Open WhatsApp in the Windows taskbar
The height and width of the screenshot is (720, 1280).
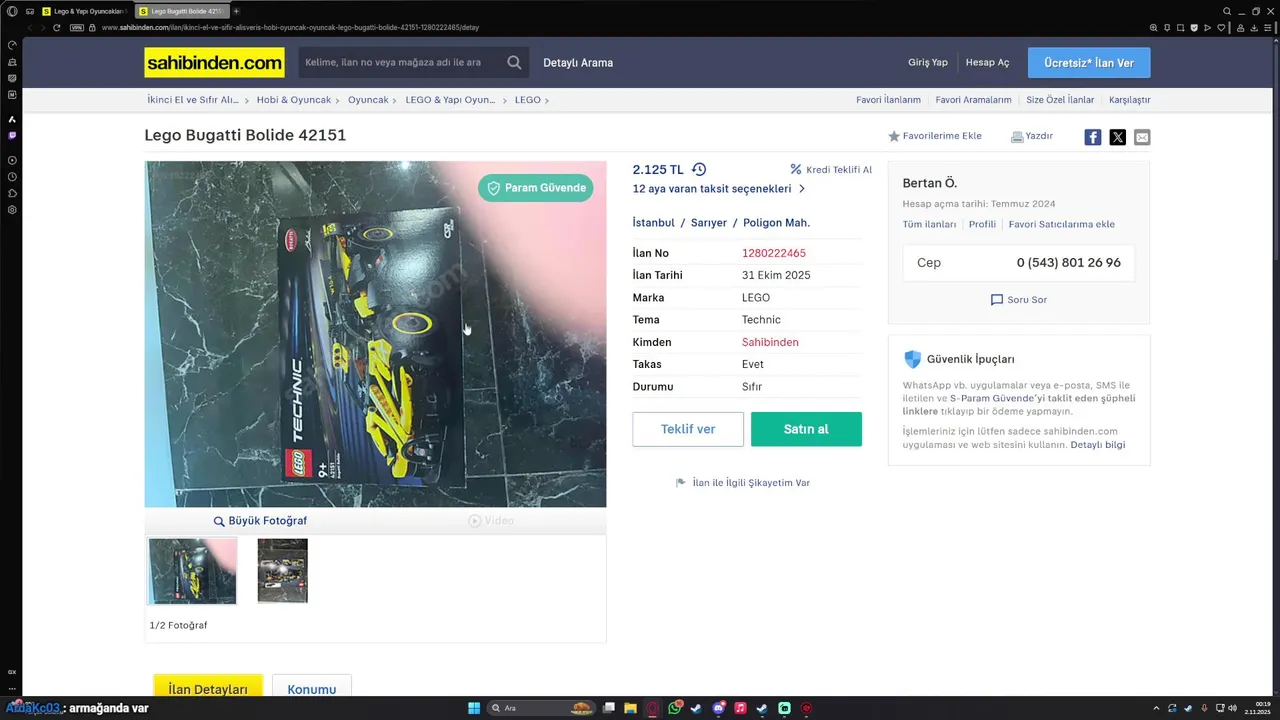coord(675,708)
